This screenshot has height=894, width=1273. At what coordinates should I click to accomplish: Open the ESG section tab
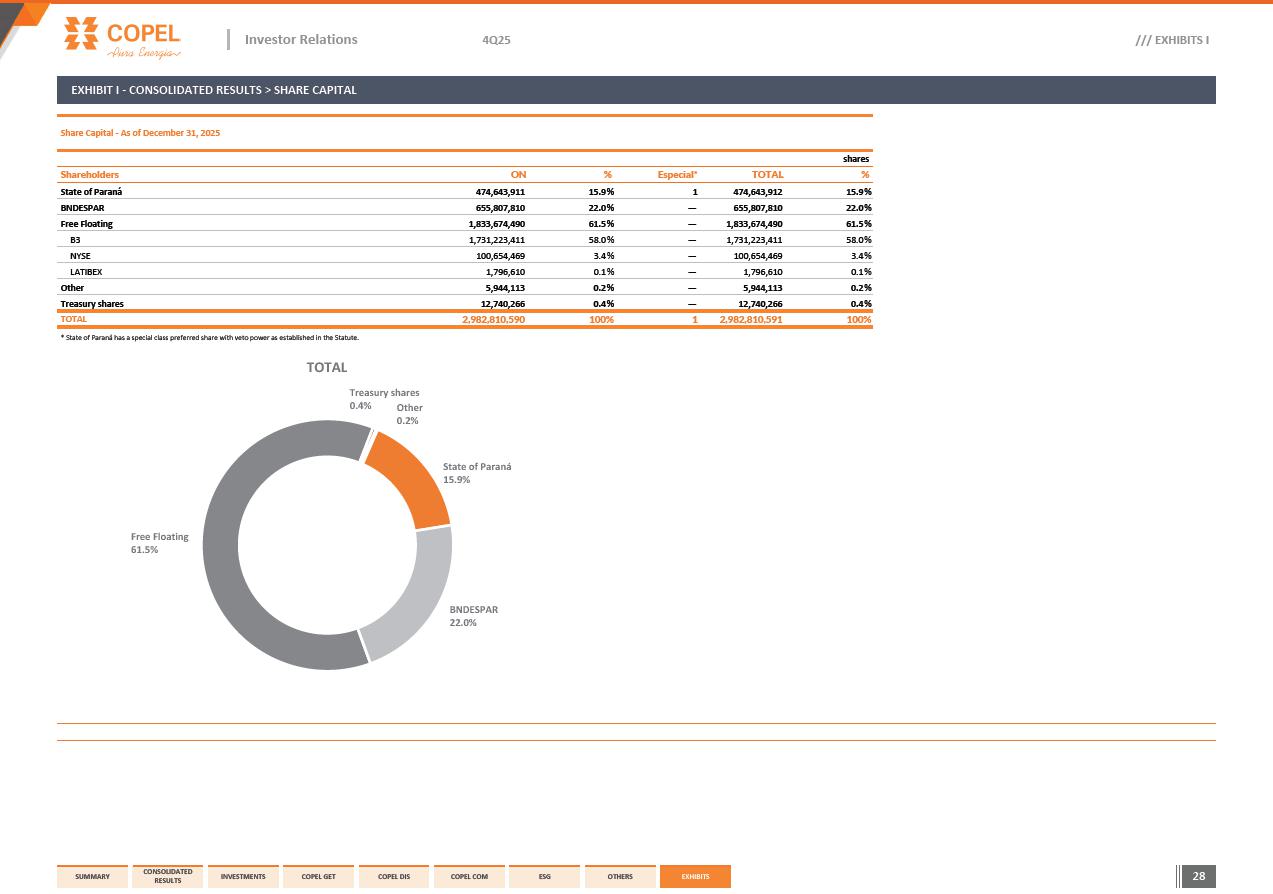544,877
